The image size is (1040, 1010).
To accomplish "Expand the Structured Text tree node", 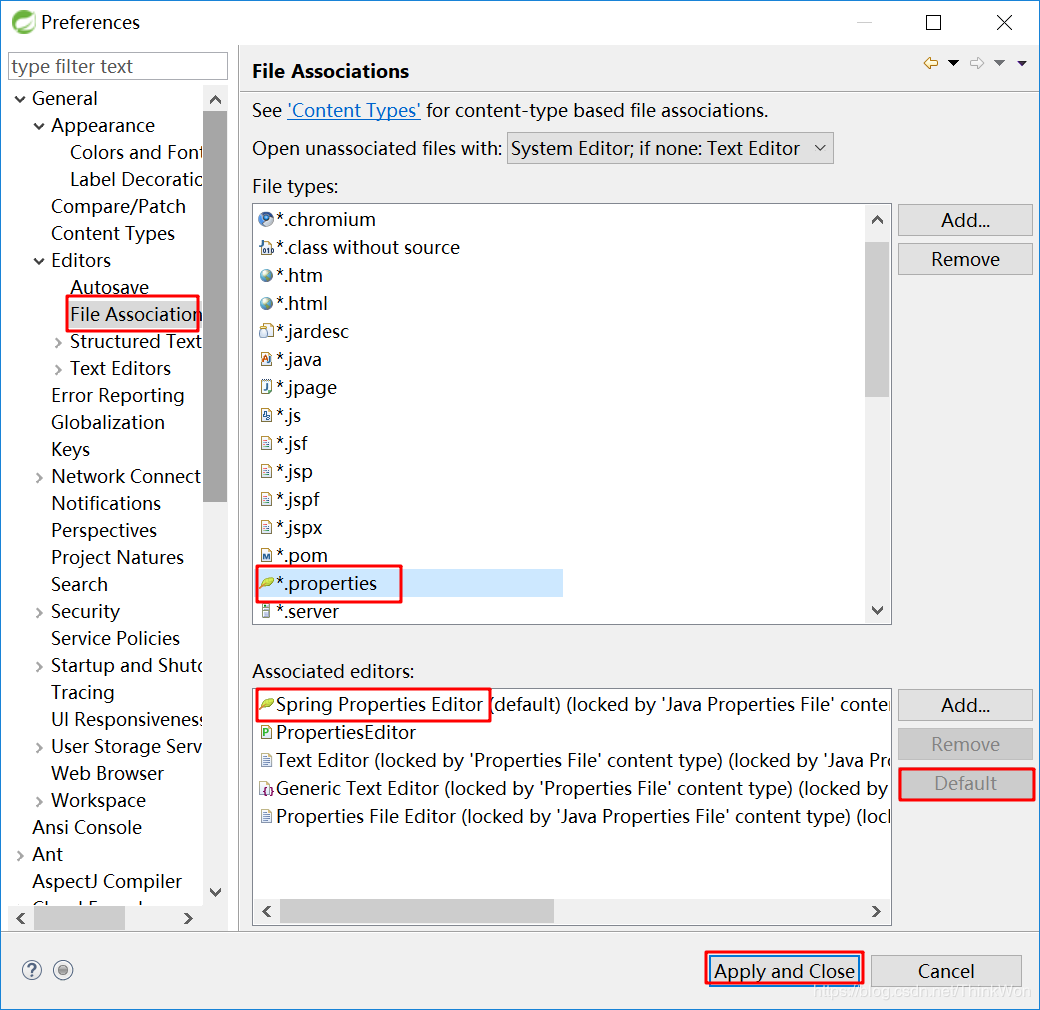I will (x=58, y=342).
